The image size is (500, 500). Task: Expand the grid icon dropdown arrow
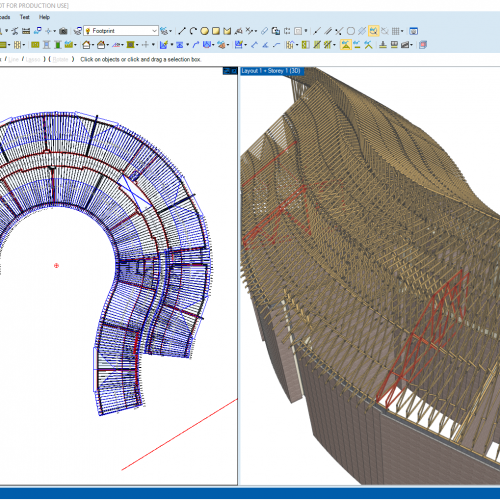(x=402, y=31)
